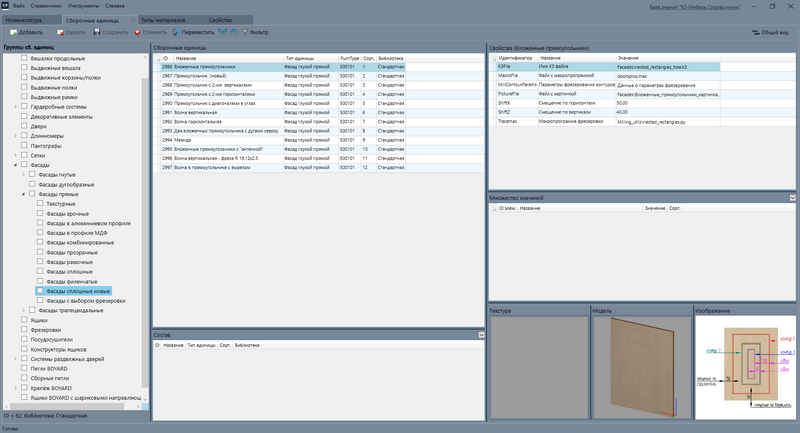Click the nested rectangles Изображение diagram
Image resolution: width=800 pixels, height=433 pixels.
click(745, 367)
